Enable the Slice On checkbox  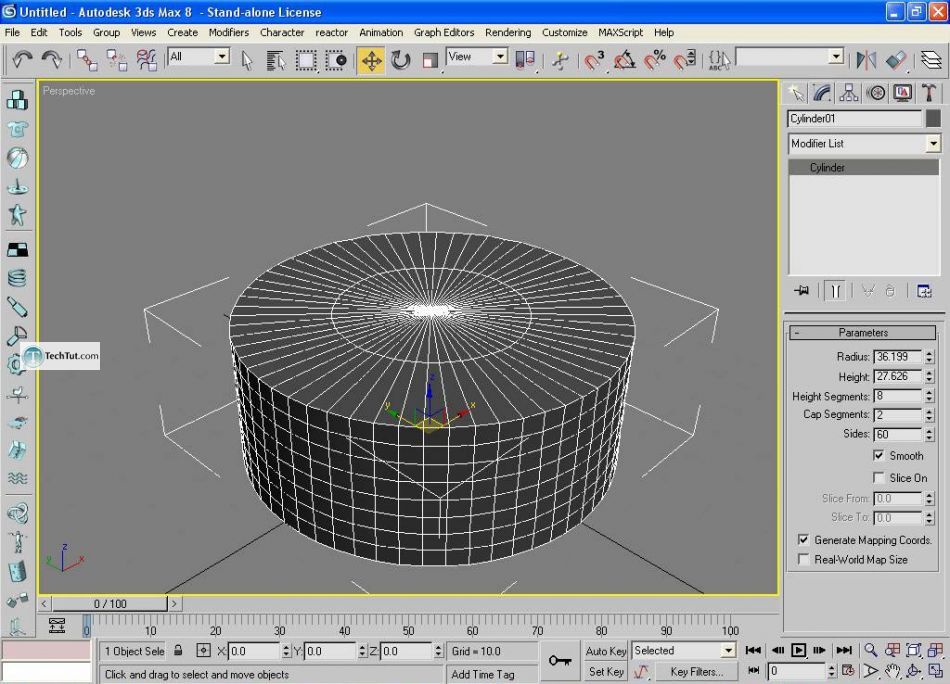click(879, 478)
